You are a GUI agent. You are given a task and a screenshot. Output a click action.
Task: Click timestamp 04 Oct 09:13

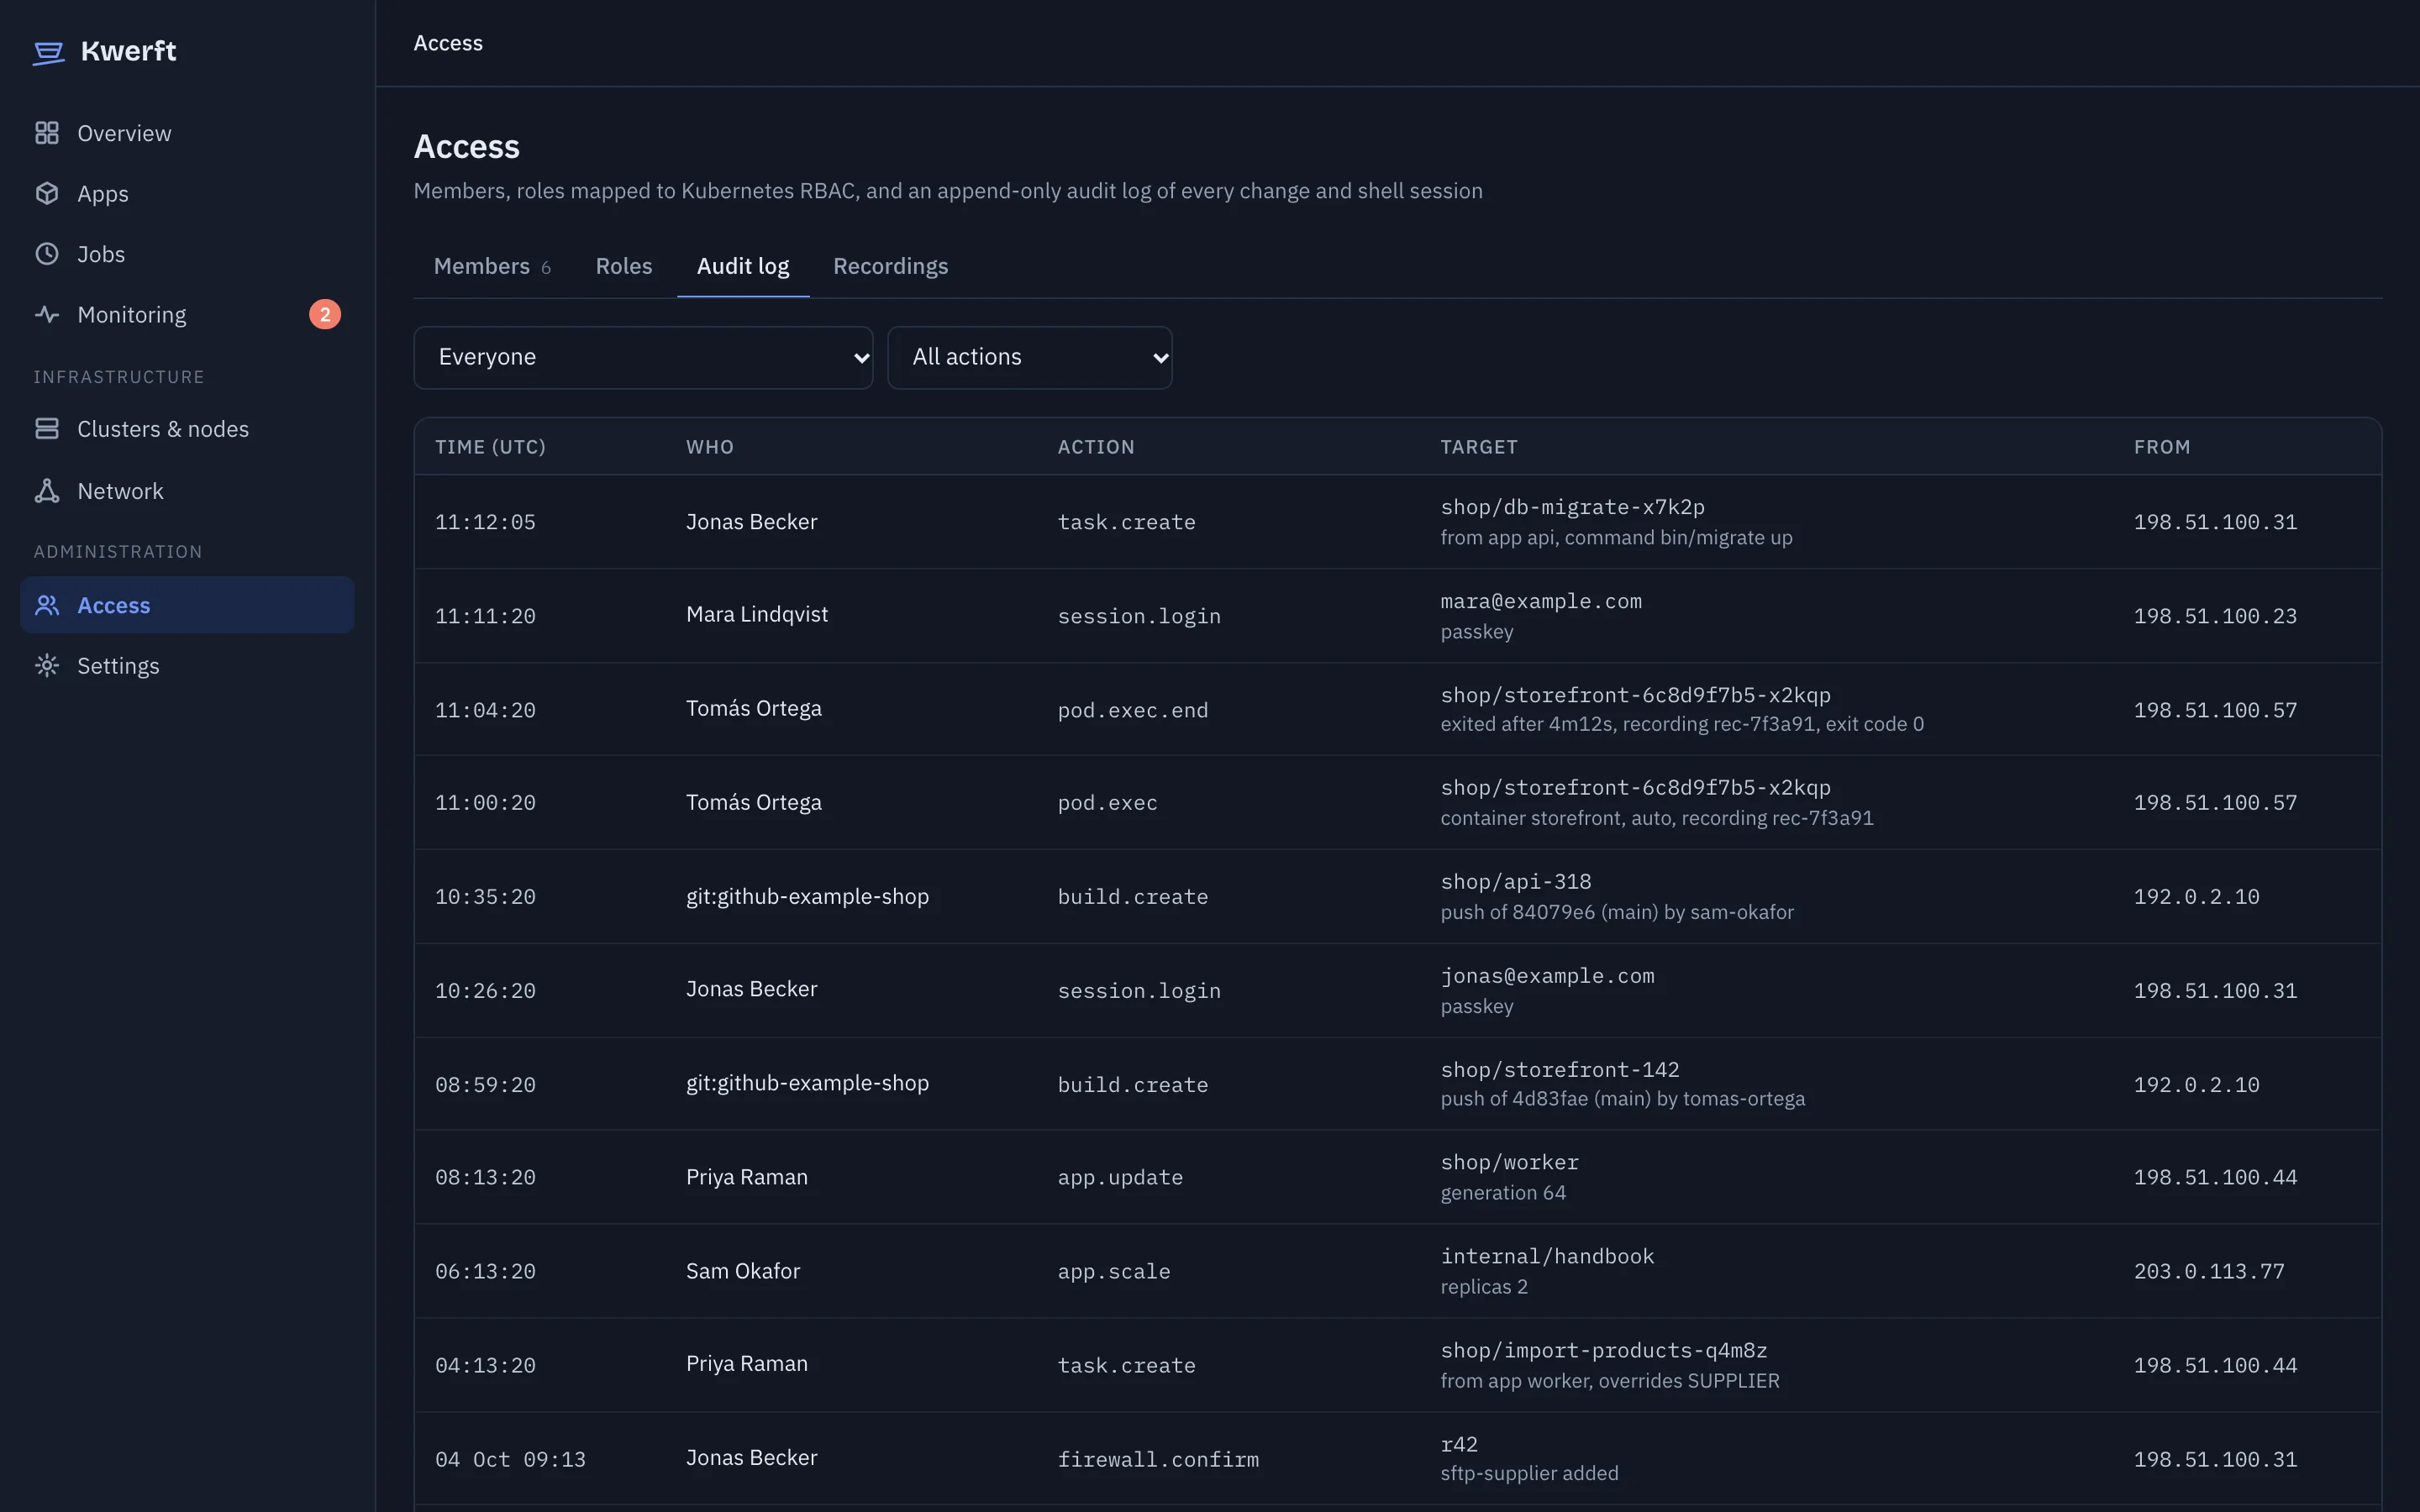(510, 1460)
